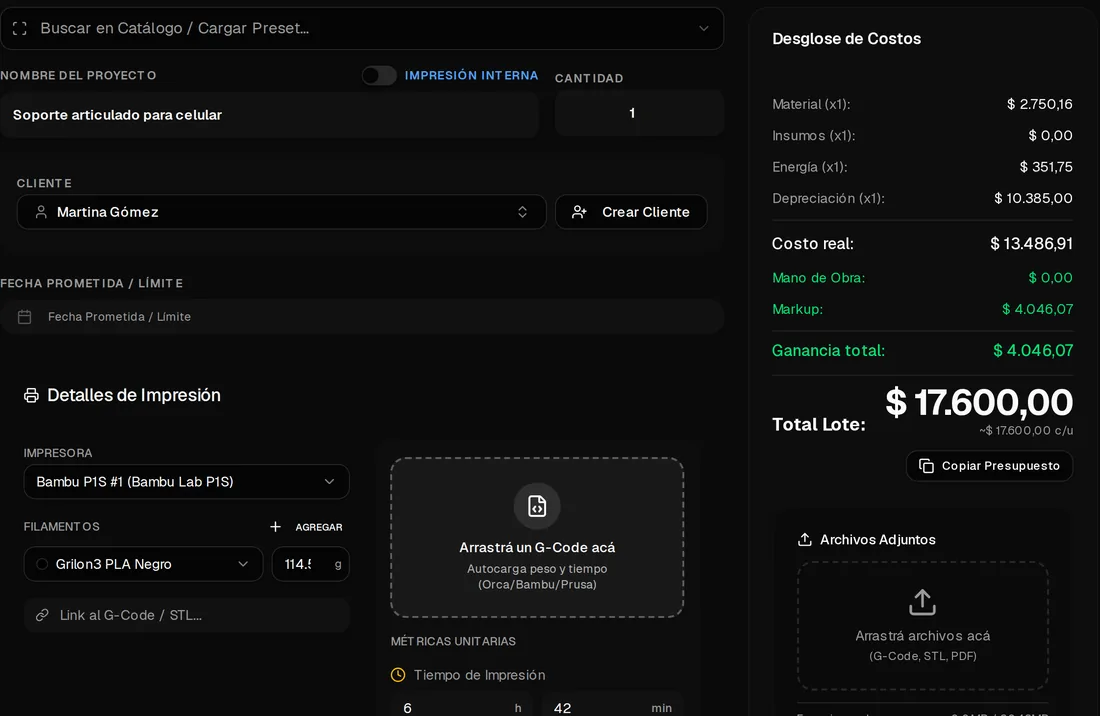Open the Fecha Prometida / Límite date field
The height and width of the screenshot is (716, 1100).
tap(362, 317)
